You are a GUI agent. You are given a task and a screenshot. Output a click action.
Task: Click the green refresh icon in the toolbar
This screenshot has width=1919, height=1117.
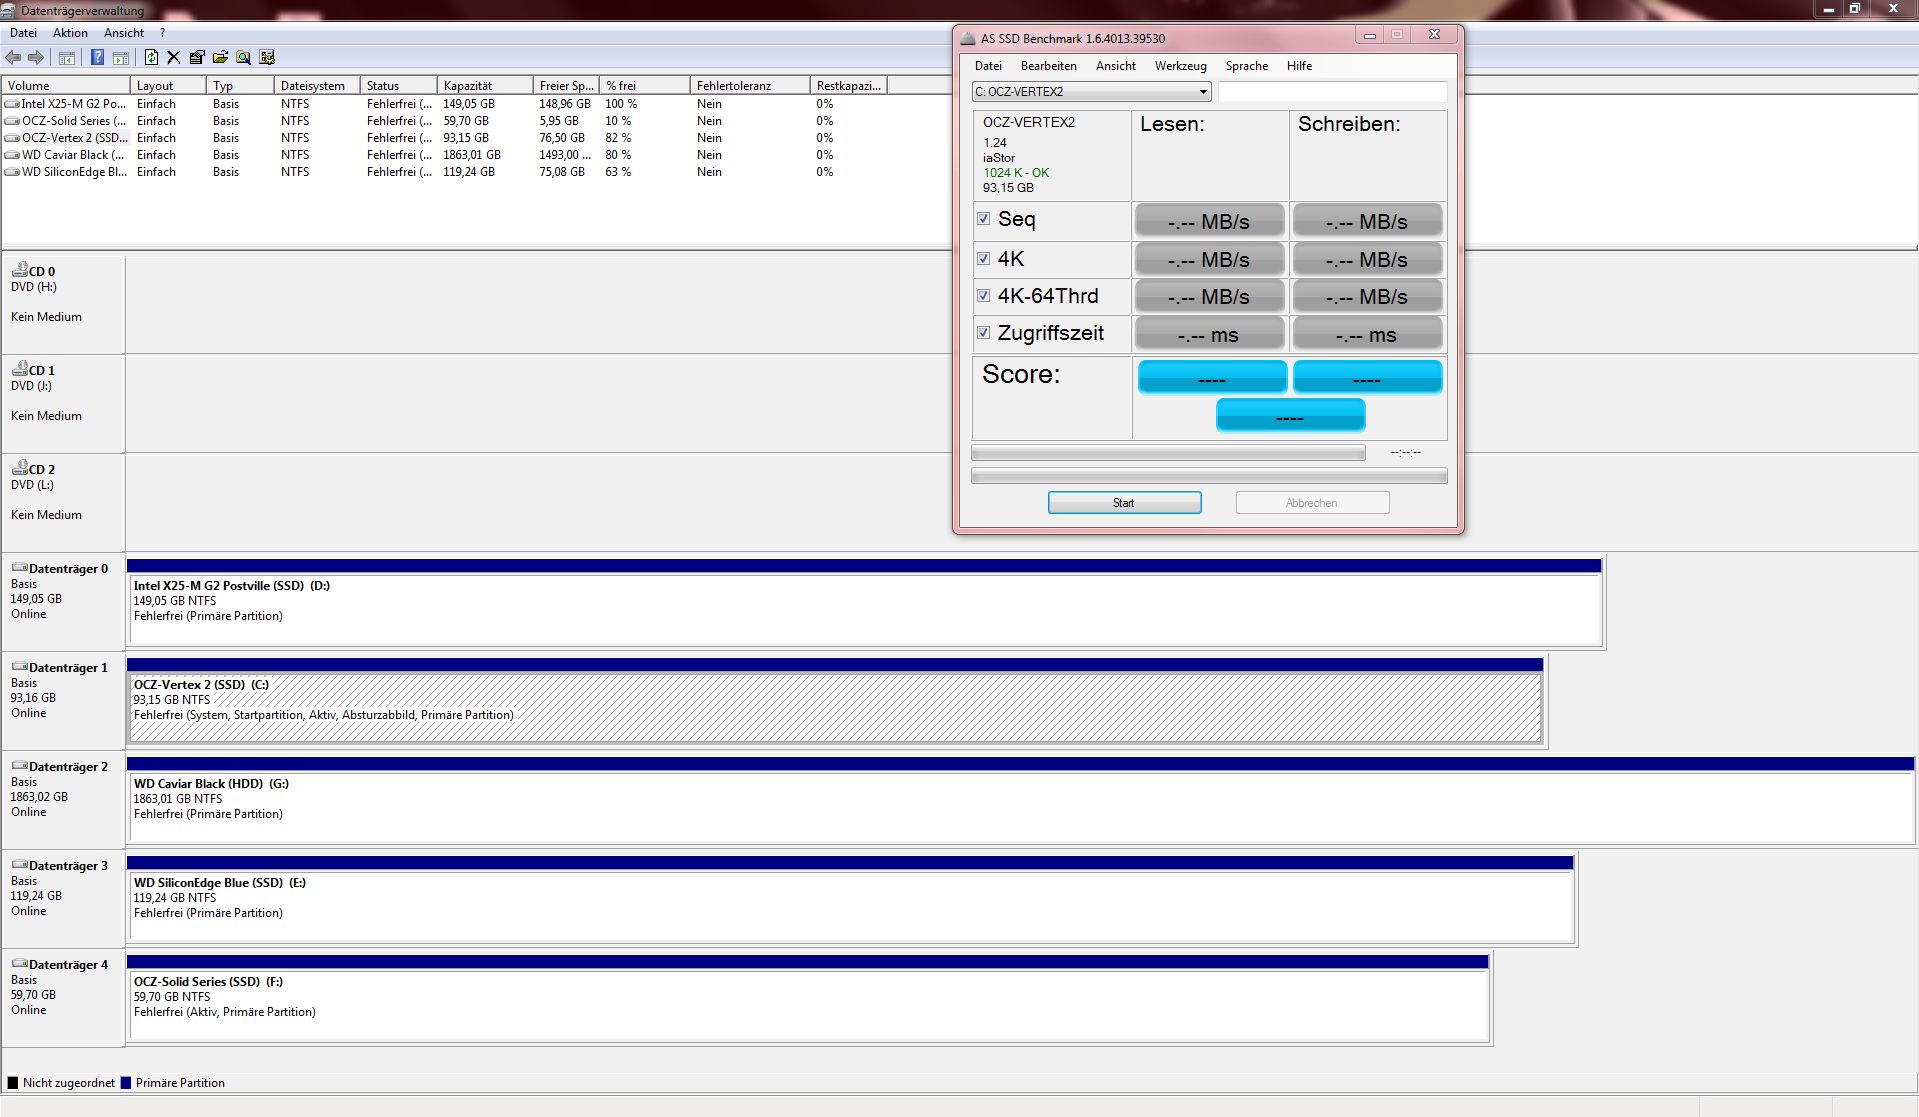(151, 57)
